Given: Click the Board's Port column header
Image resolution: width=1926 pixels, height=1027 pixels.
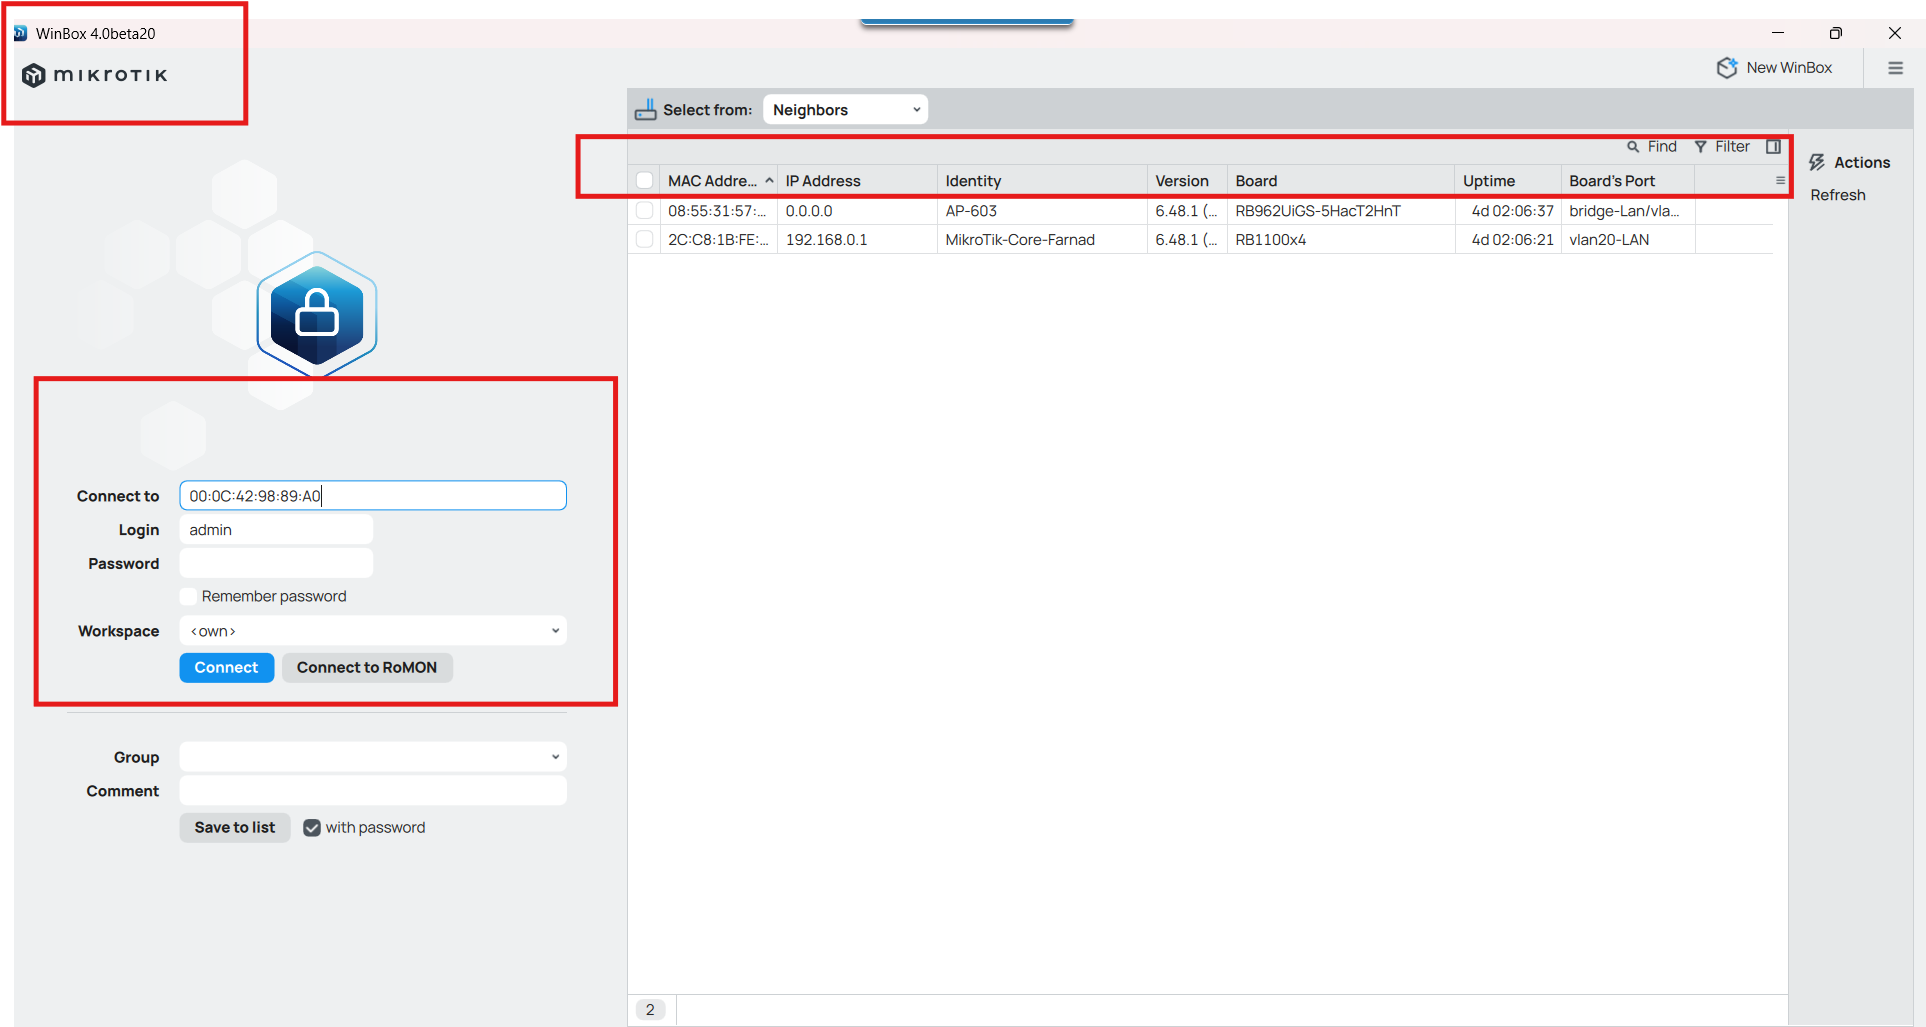Looking at the screenshot, I should coord(1628,181).
